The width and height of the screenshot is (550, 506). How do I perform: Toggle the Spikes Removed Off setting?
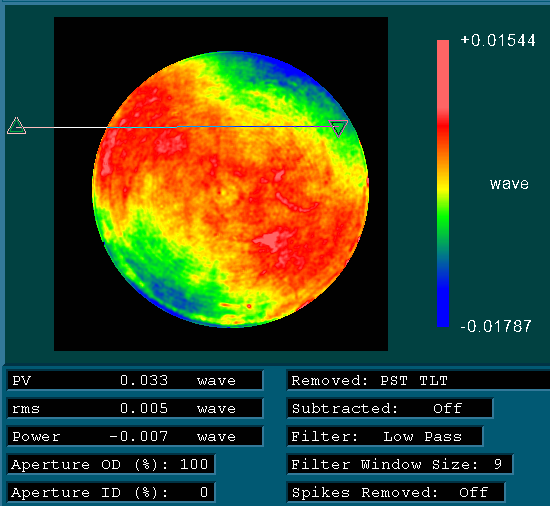pos(396,492)
